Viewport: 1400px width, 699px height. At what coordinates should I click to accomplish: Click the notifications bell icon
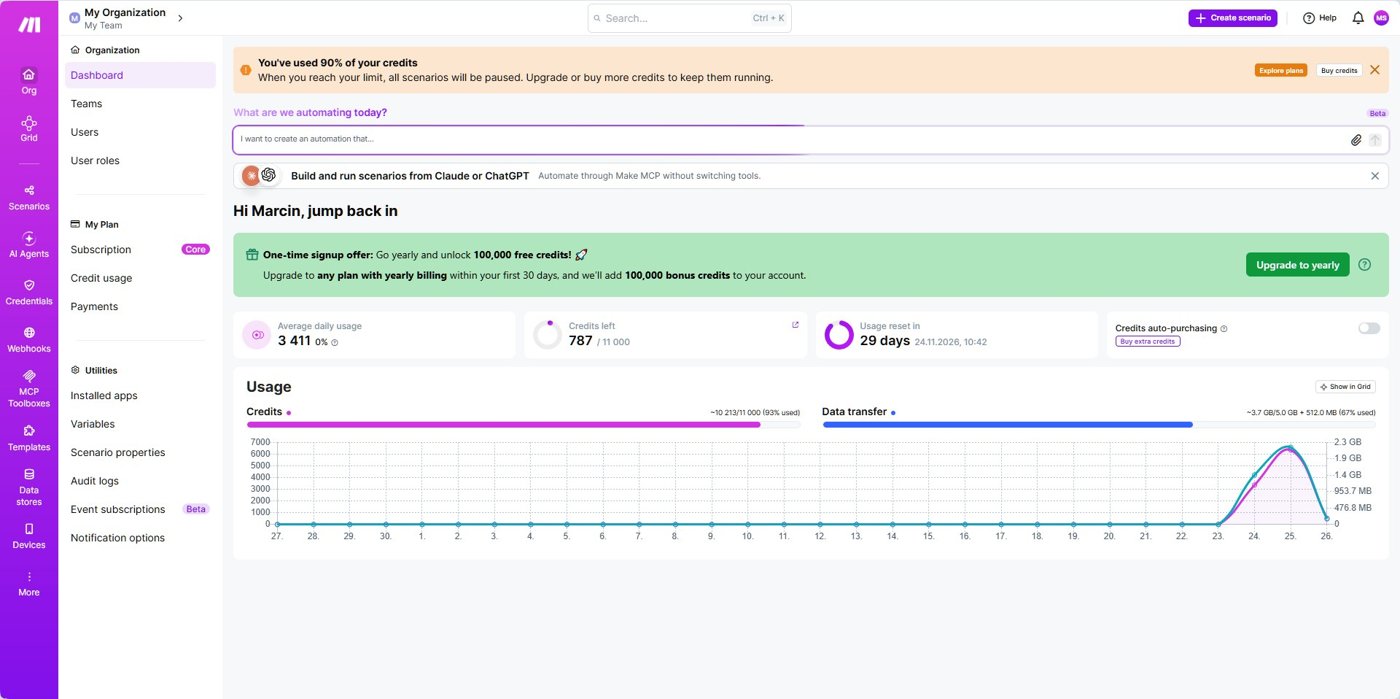(x=1358, y=18)
